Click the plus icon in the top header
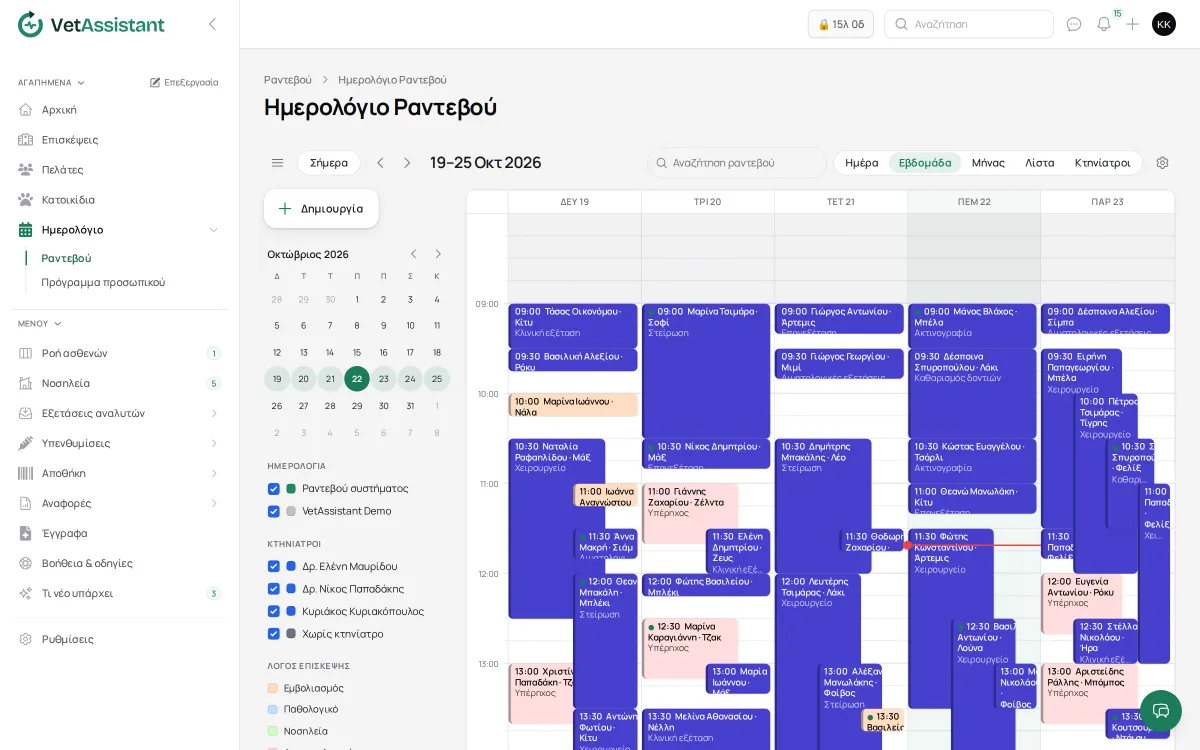The height and width of the screenshot is (750, 1200). [x=1132, y=24]
